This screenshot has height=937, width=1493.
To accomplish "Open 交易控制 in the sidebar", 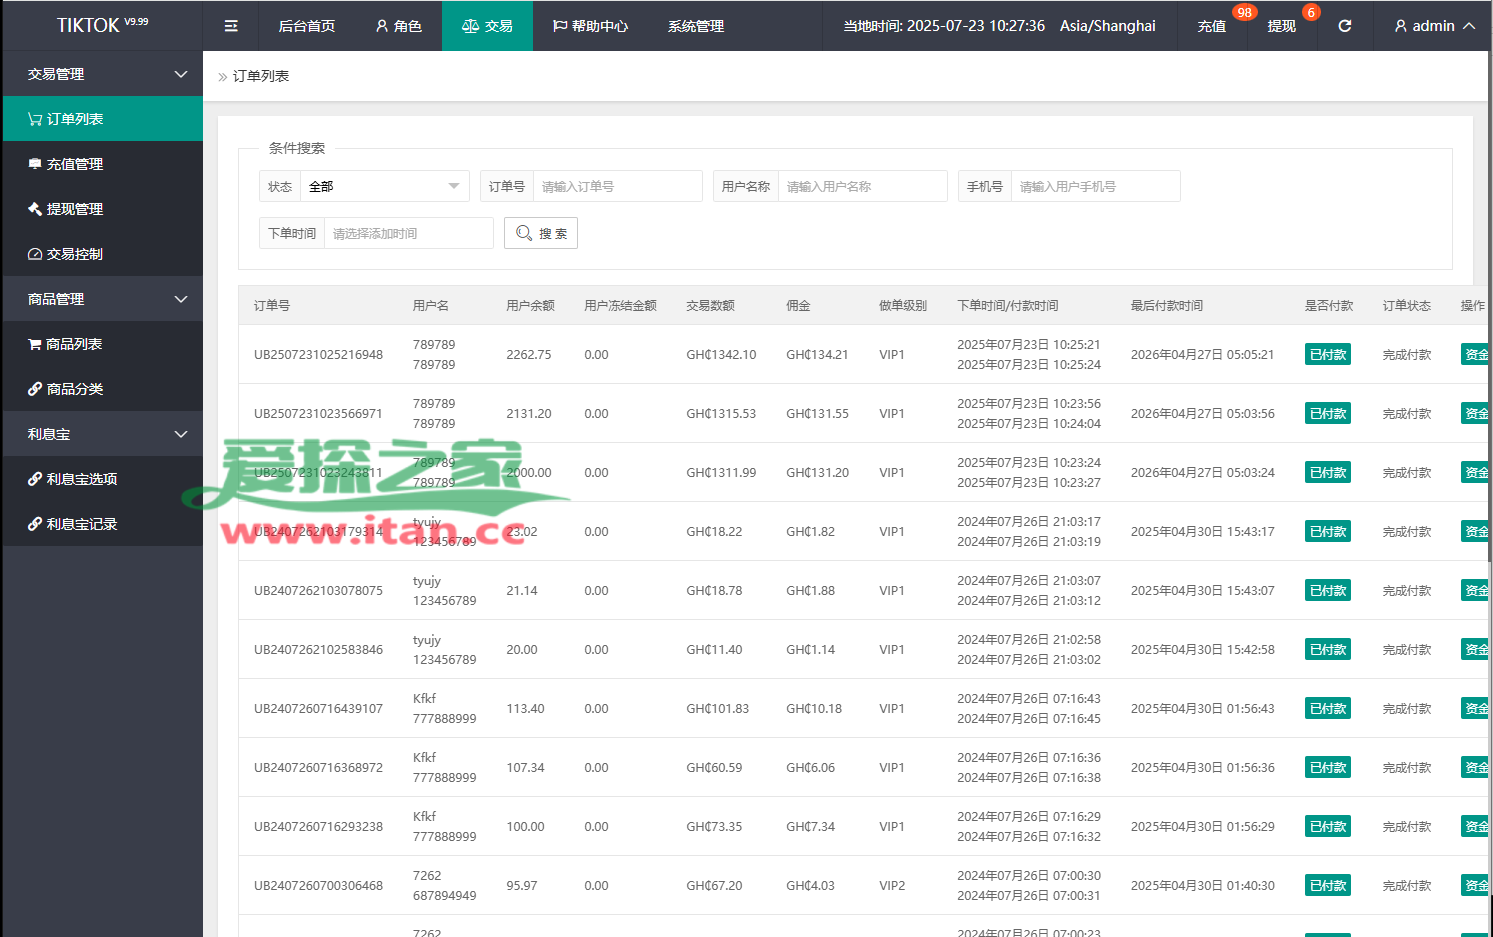I will pos(102,254).
